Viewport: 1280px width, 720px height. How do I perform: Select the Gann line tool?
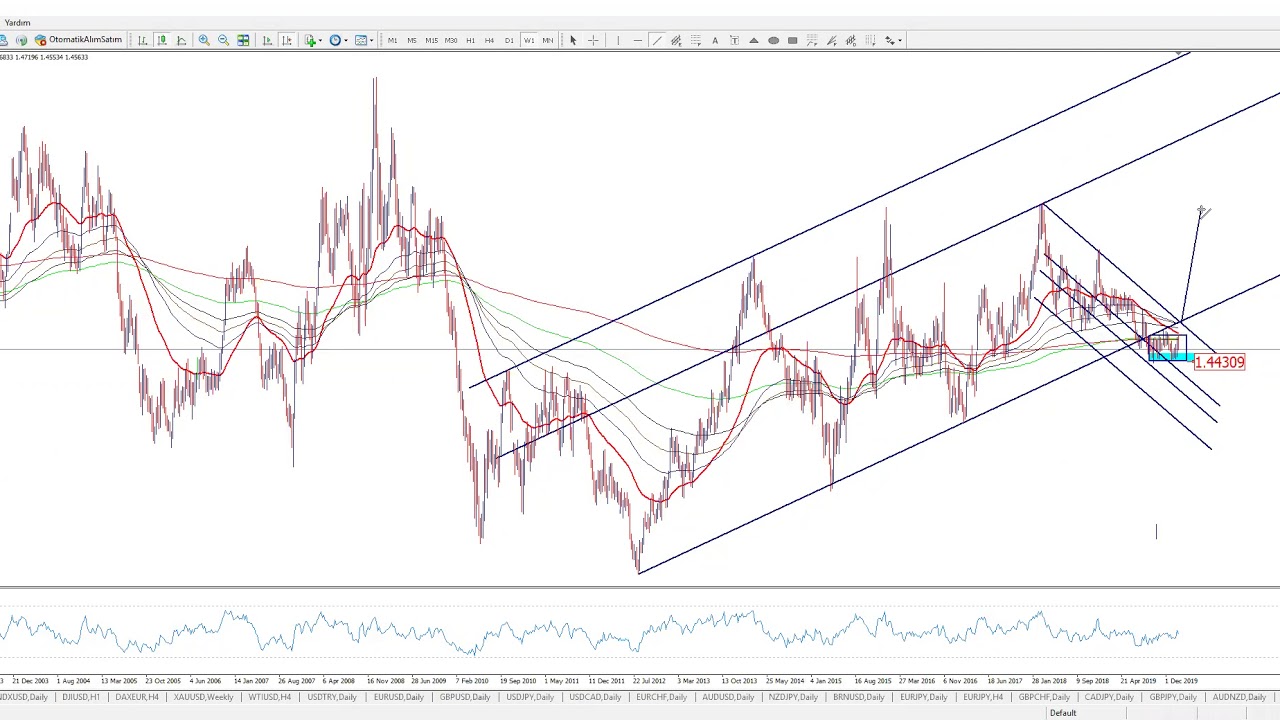pyautogui.click(x=812, y=40)
